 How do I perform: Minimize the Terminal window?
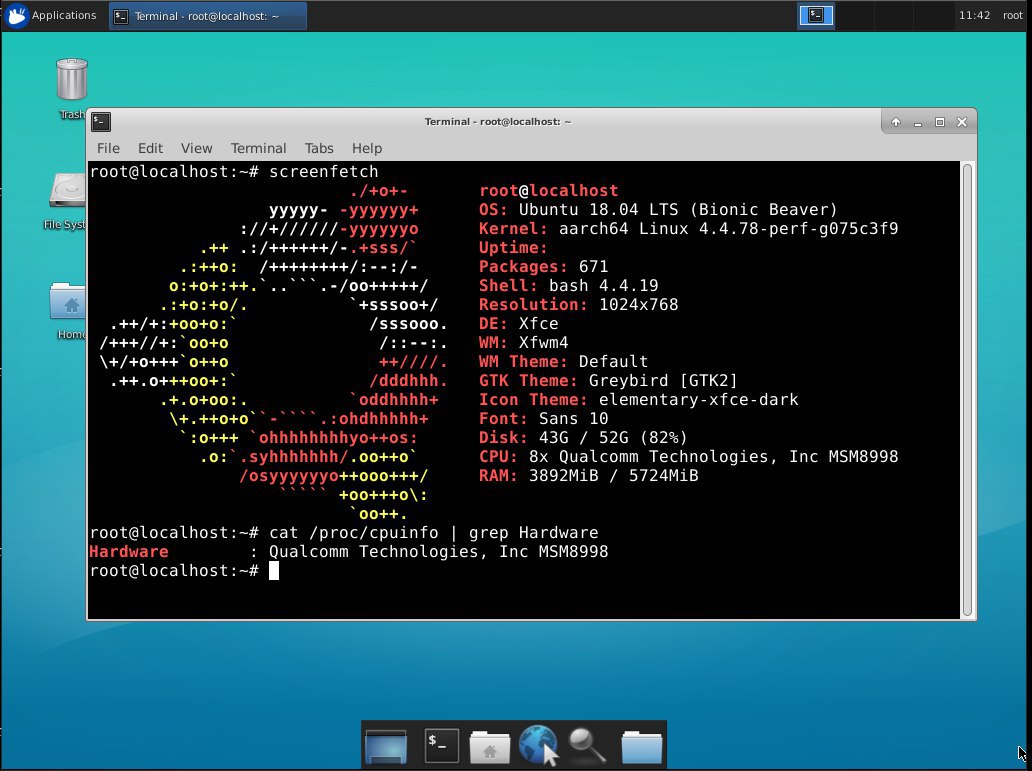click(x=917, y=122)
